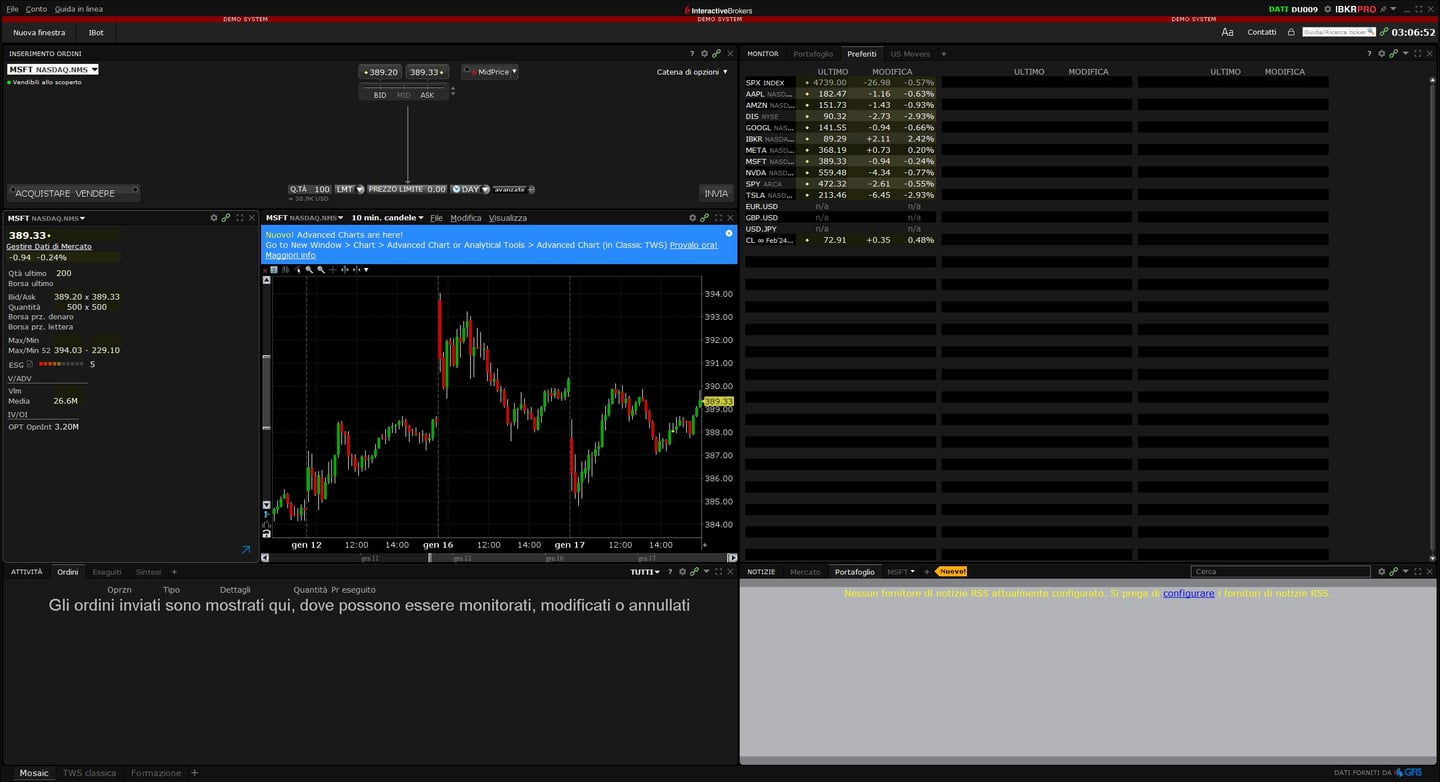The image size is (1440, 782).
Task: Select the zoom-out magnifier tool on the chart
Action: pos(322,270)
